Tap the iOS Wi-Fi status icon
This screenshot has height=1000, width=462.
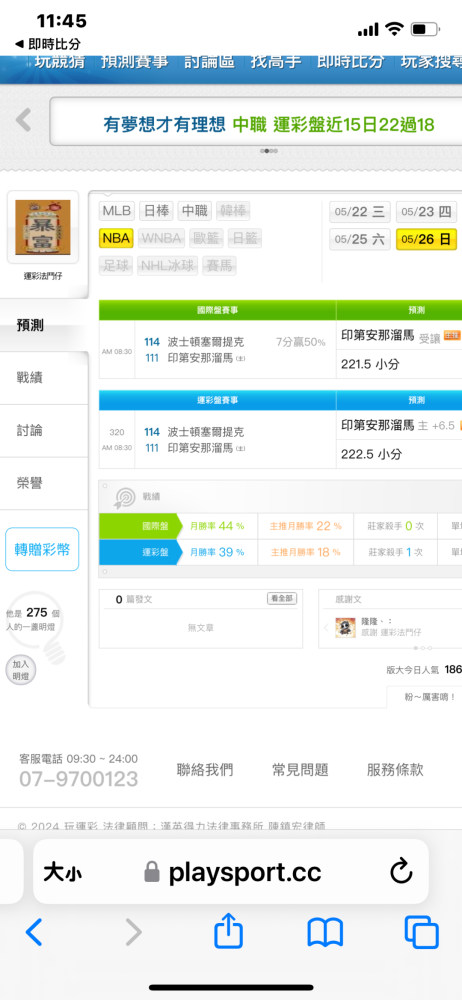point(395,29)
